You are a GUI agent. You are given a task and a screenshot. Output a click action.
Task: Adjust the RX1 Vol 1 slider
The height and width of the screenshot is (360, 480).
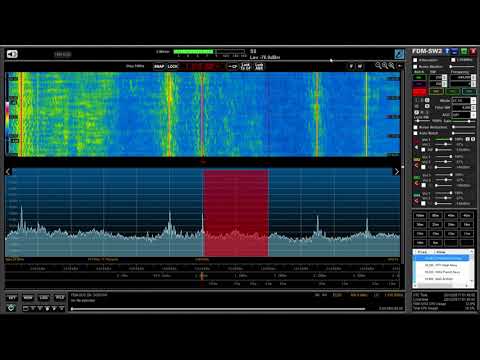click(x=443, y=139)
